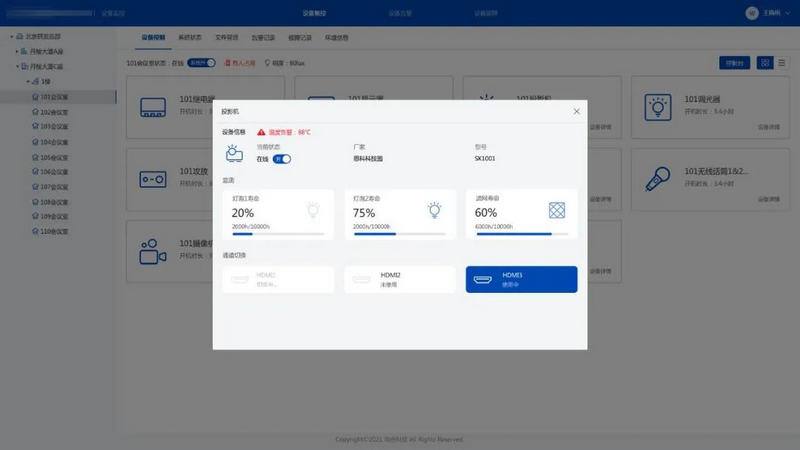Select 110 meeting room in tree

point(54,231)
